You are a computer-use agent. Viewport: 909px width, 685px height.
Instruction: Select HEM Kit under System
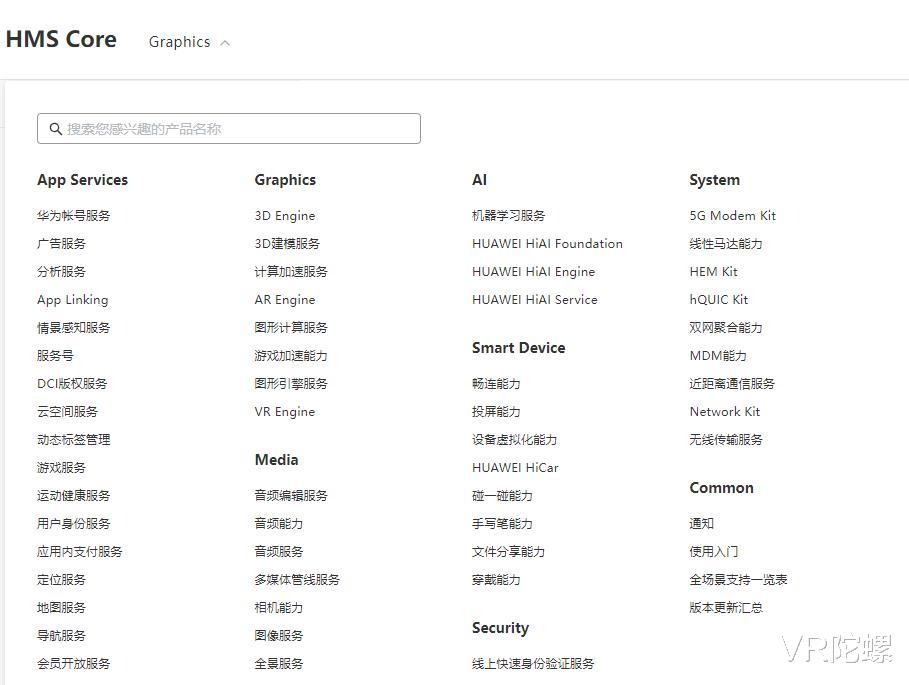point(713,271)
